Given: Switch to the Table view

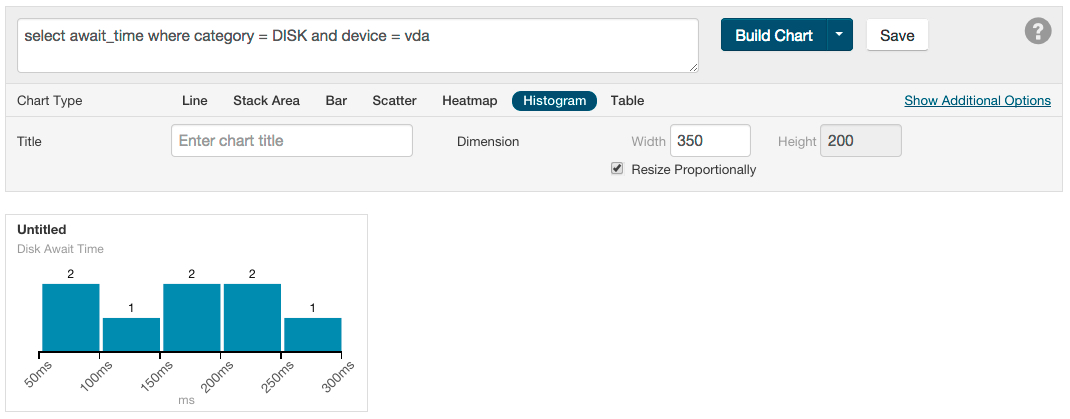Looking at the screenshot, I should pyautogui.click(x=627, y=100).
